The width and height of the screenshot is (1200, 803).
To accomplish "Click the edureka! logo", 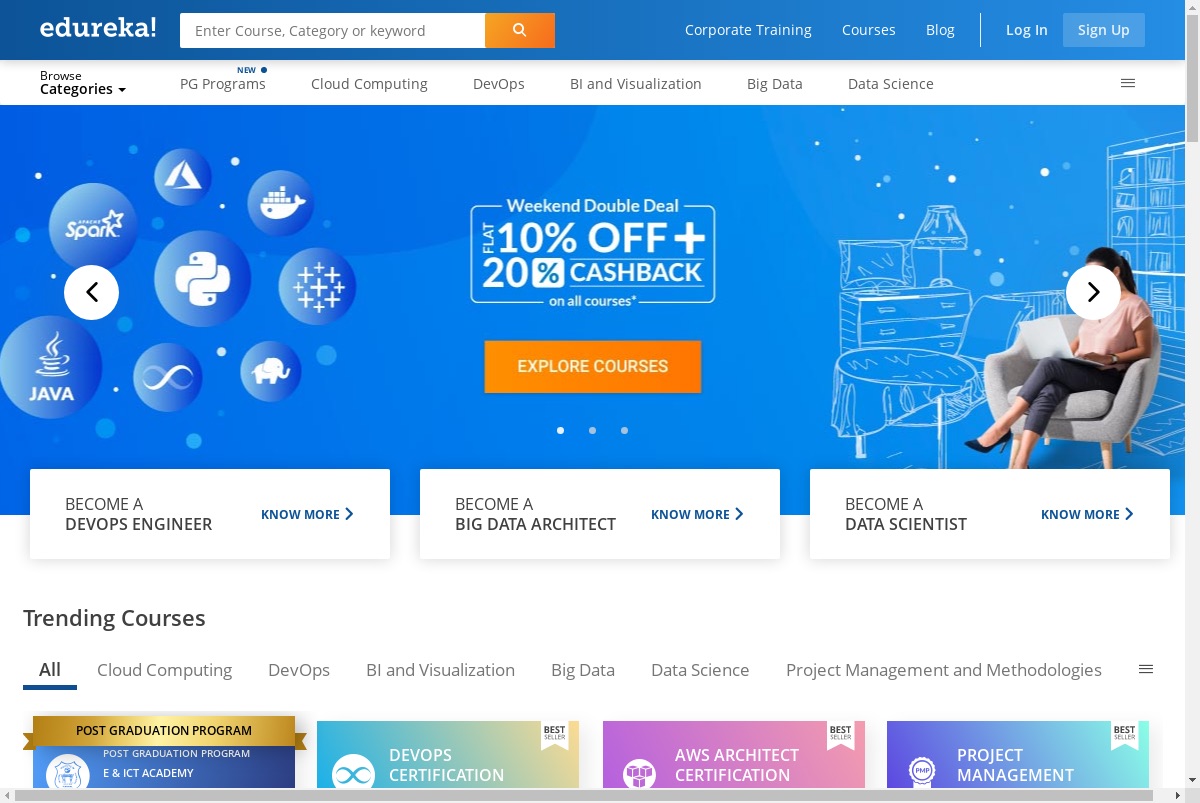I will tap(98, 28).
